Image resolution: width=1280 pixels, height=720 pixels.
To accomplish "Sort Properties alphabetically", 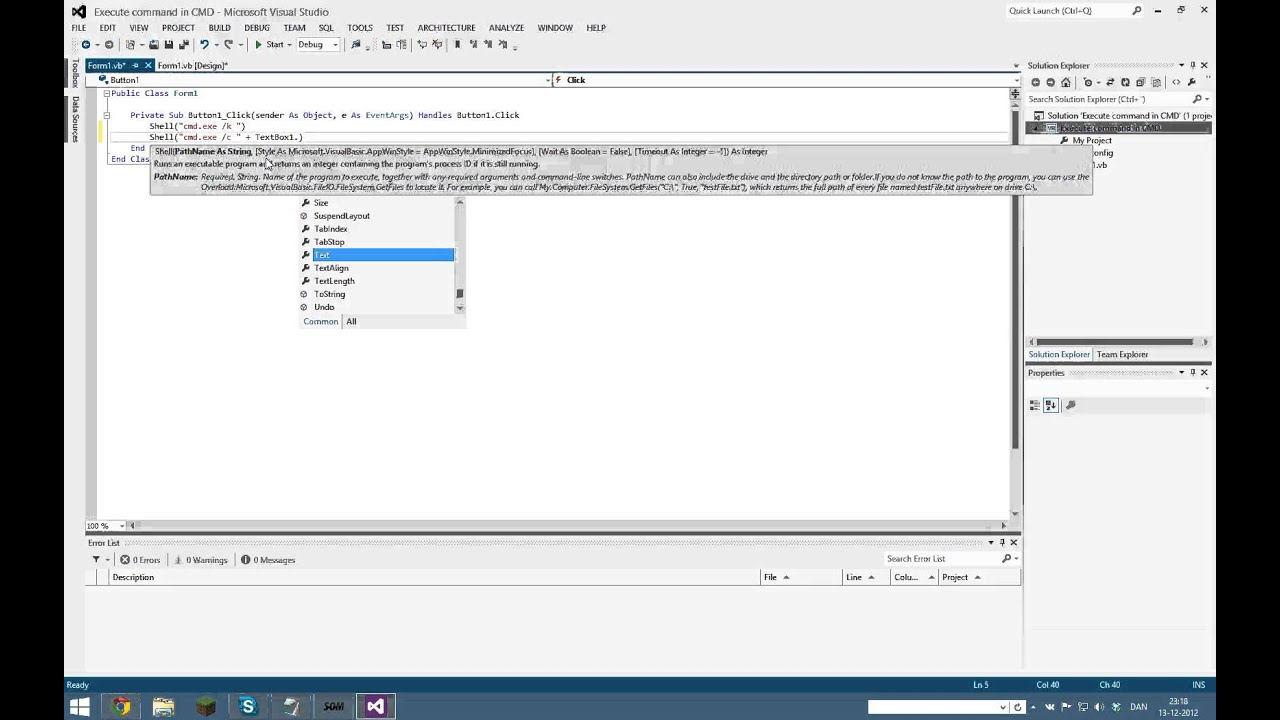I will coord(1051,405).
